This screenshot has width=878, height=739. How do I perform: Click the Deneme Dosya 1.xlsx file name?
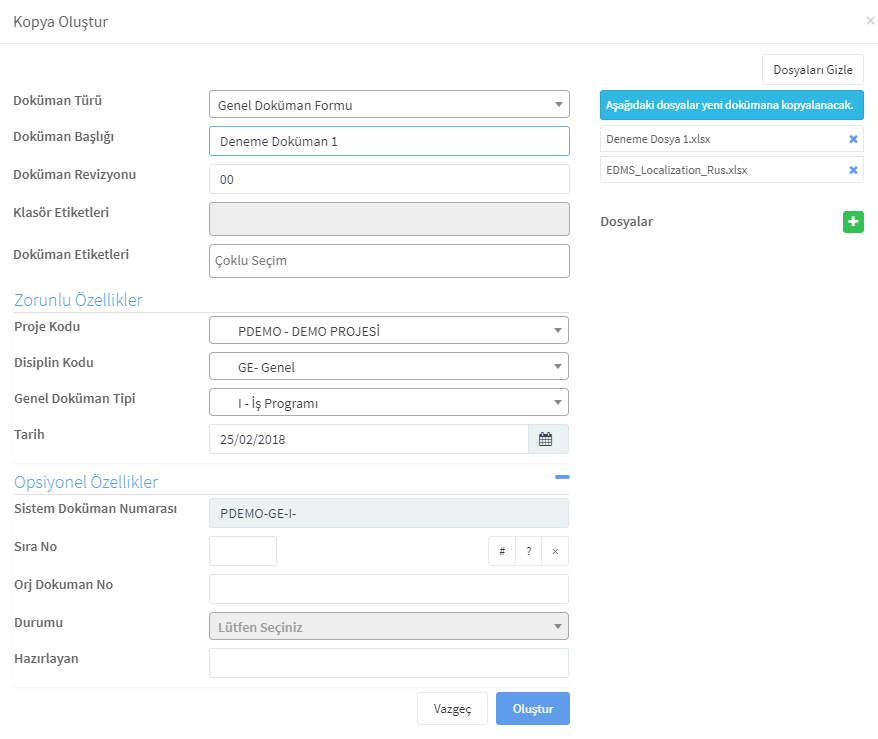point(658,139)
